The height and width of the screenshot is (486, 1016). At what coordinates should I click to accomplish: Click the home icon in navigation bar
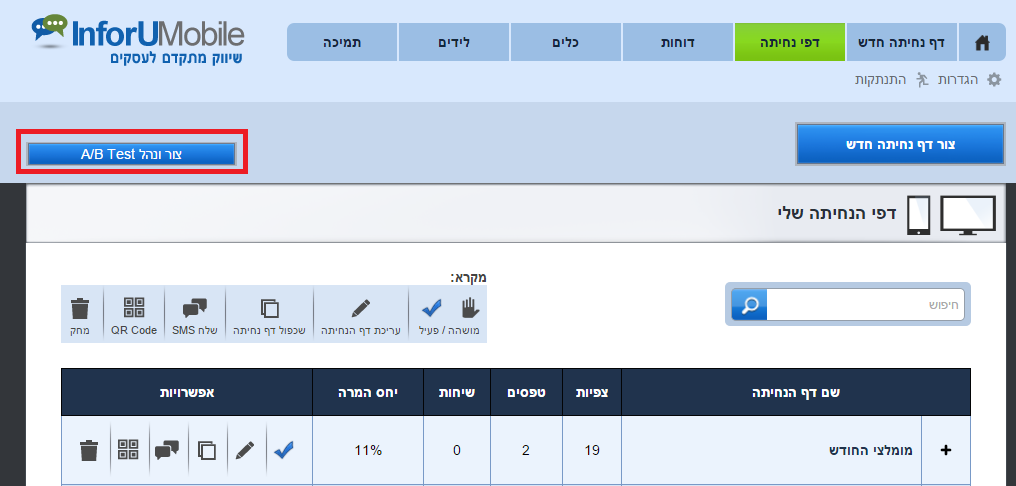pos(982,43)
